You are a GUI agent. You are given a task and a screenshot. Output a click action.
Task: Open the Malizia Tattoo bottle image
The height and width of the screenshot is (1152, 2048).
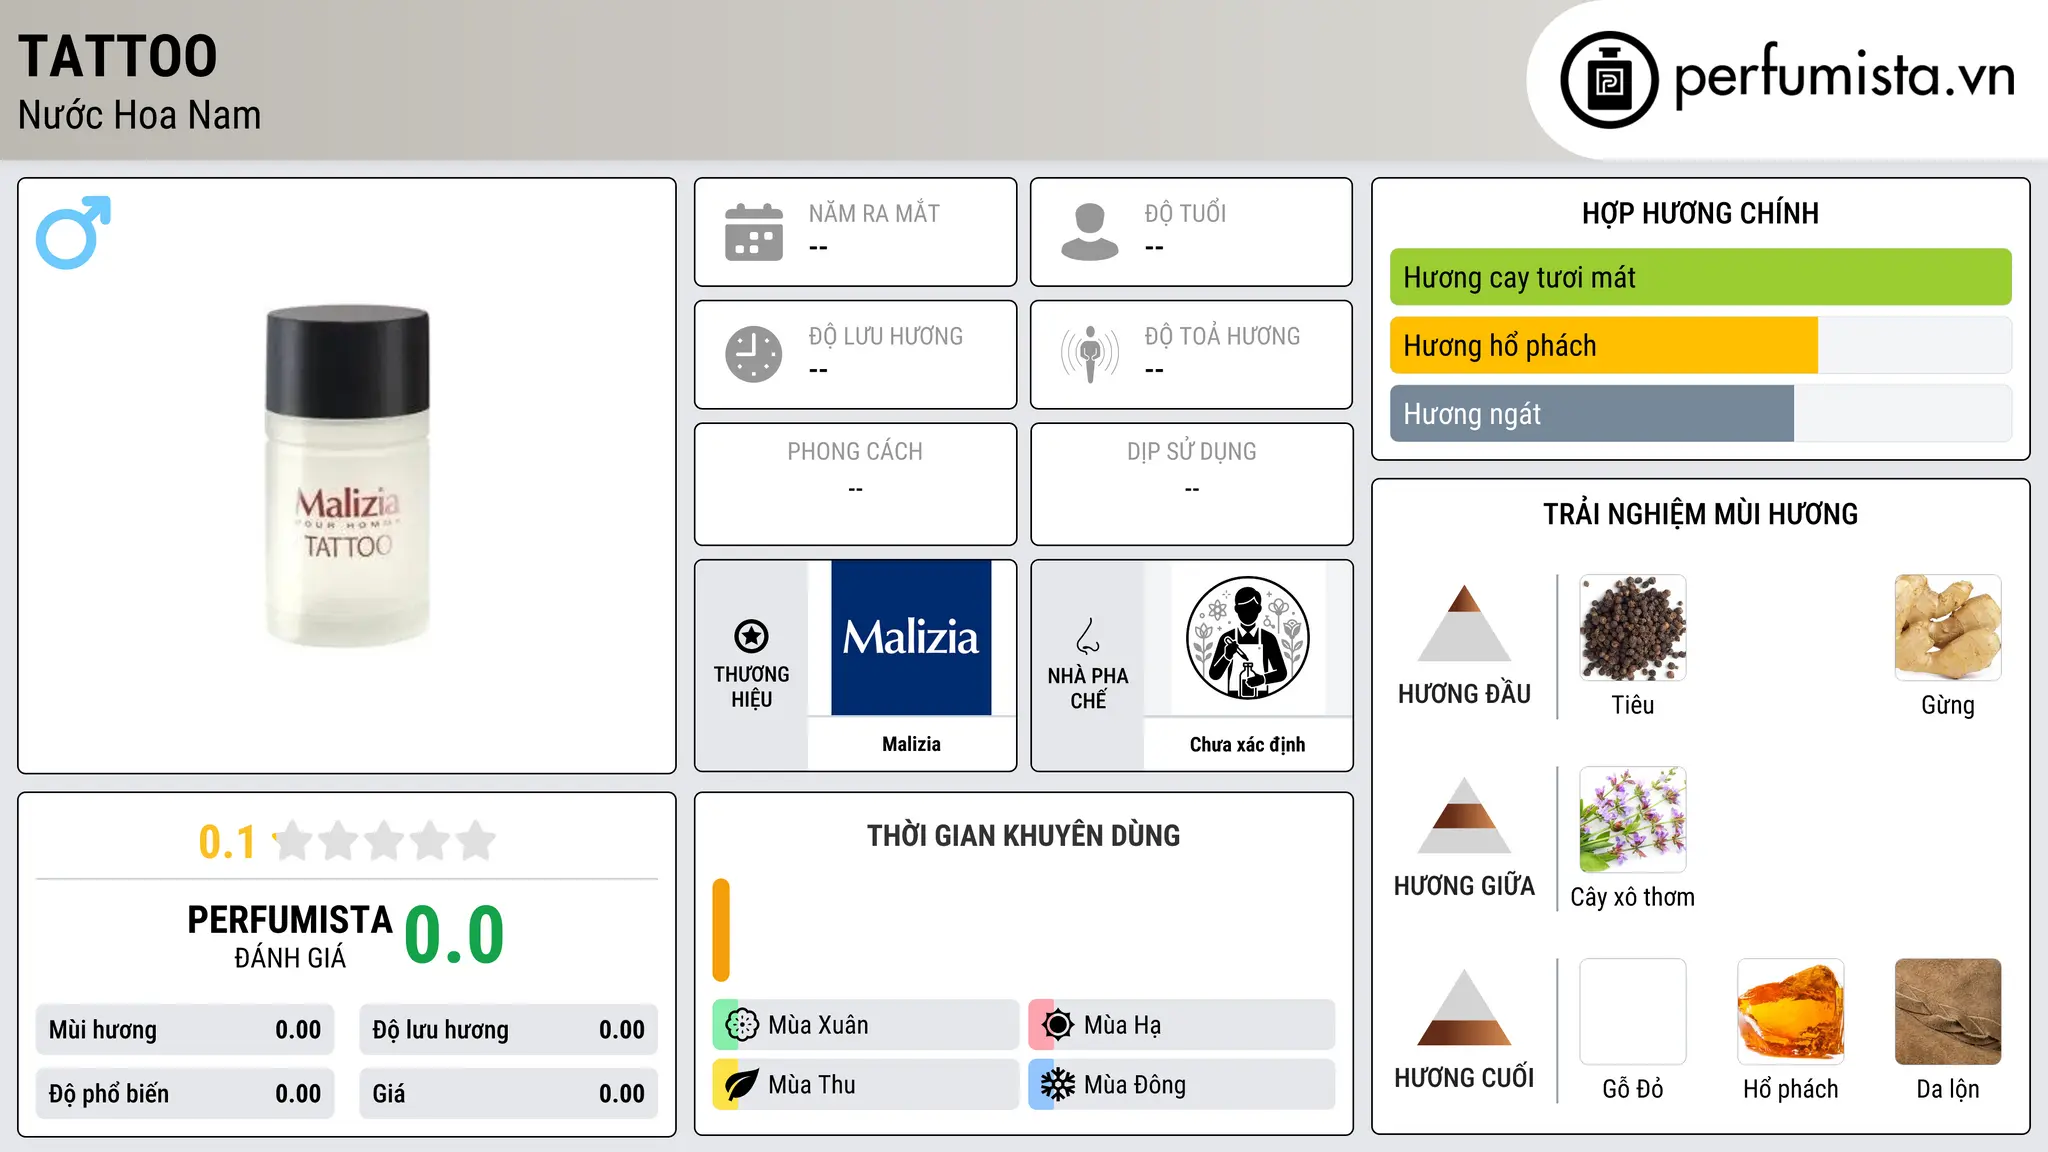[x=348, y=476]
